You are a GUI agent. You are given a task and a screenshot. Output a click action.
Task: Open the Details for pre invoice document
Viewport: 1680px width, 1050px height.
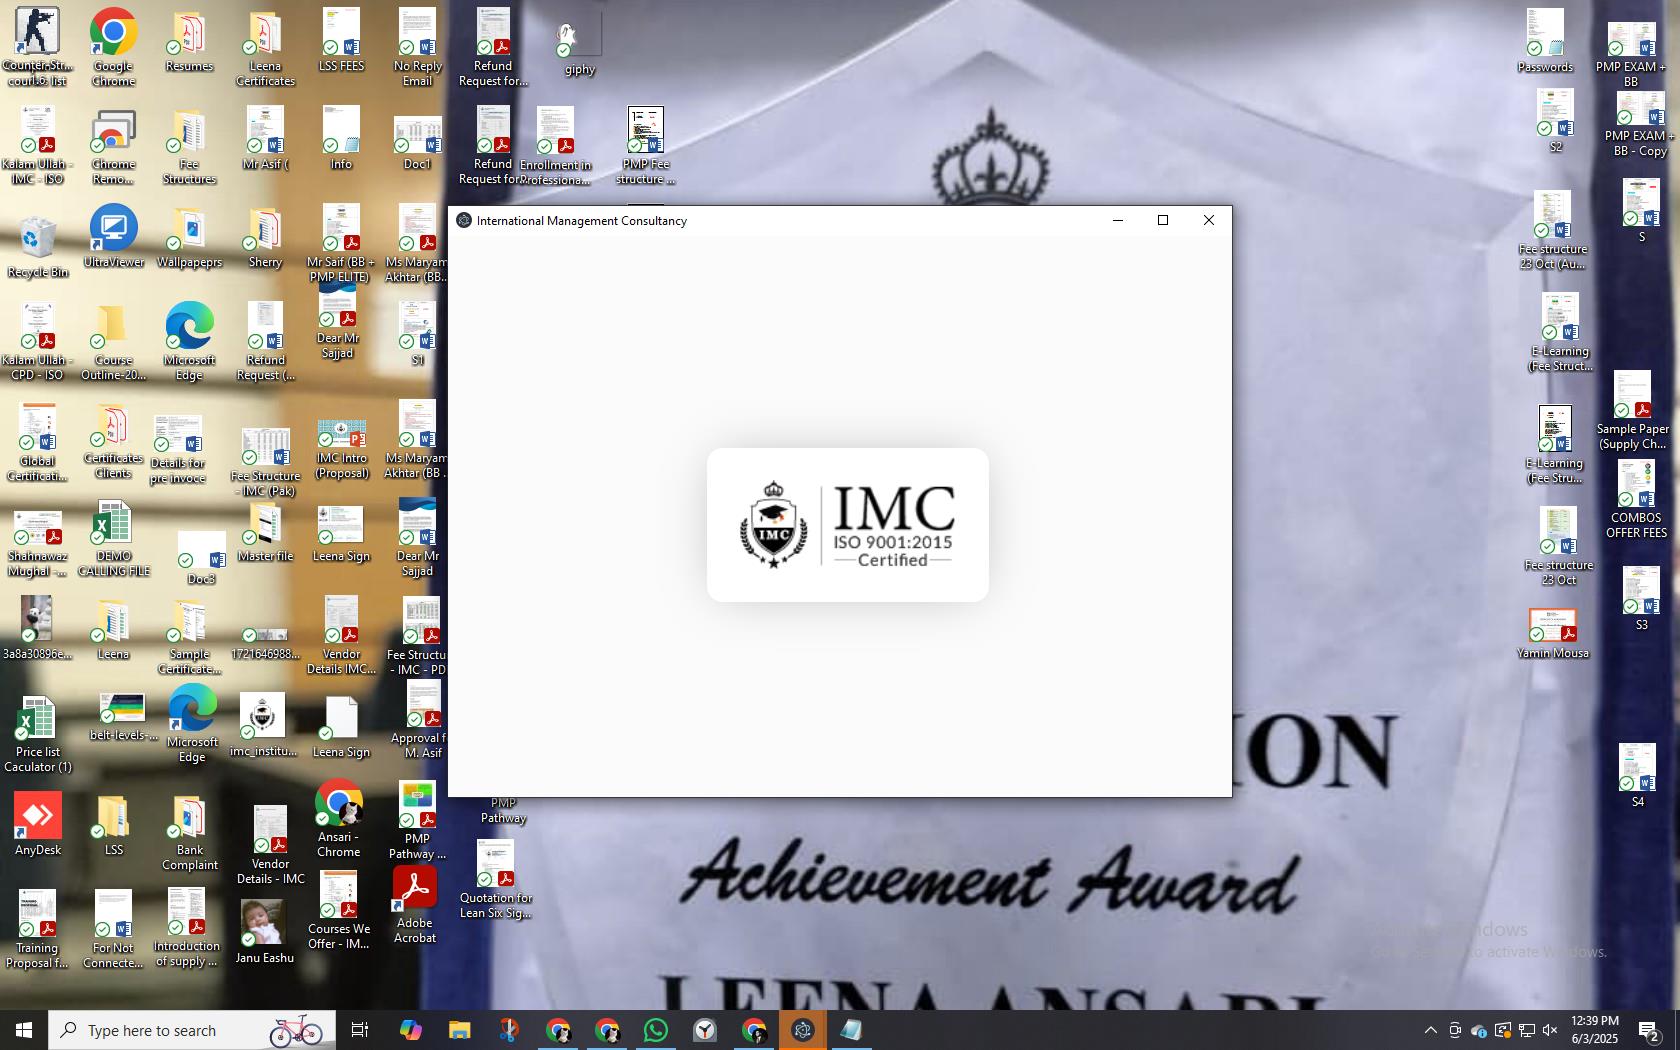(178, 450)
